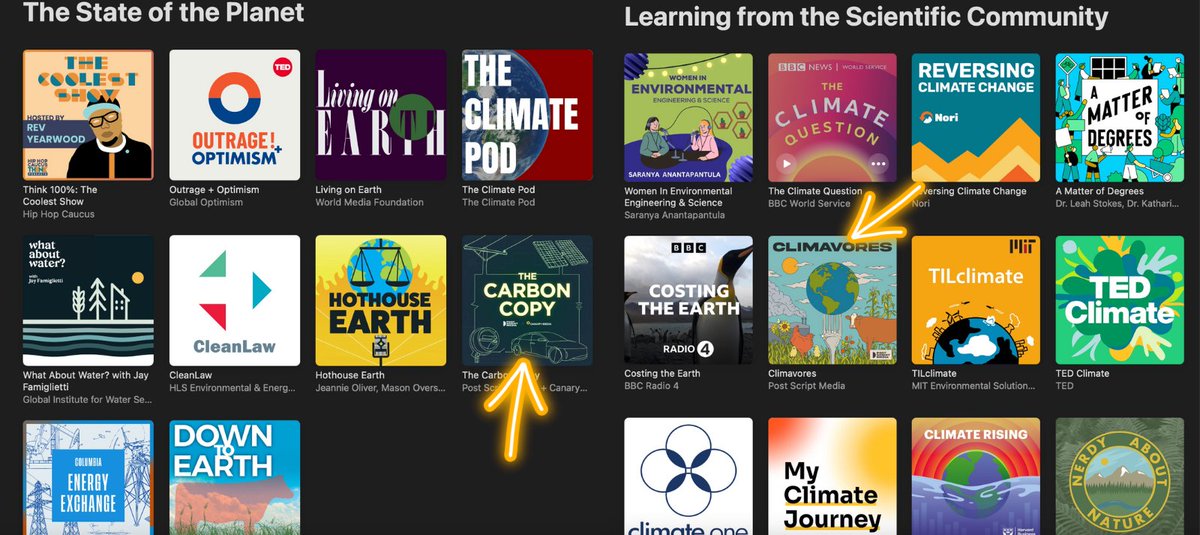Viewport: 1200px width, 535px height.
Task: Click the 'Outrage + Optimism' title text
Action: coord(214,190)
